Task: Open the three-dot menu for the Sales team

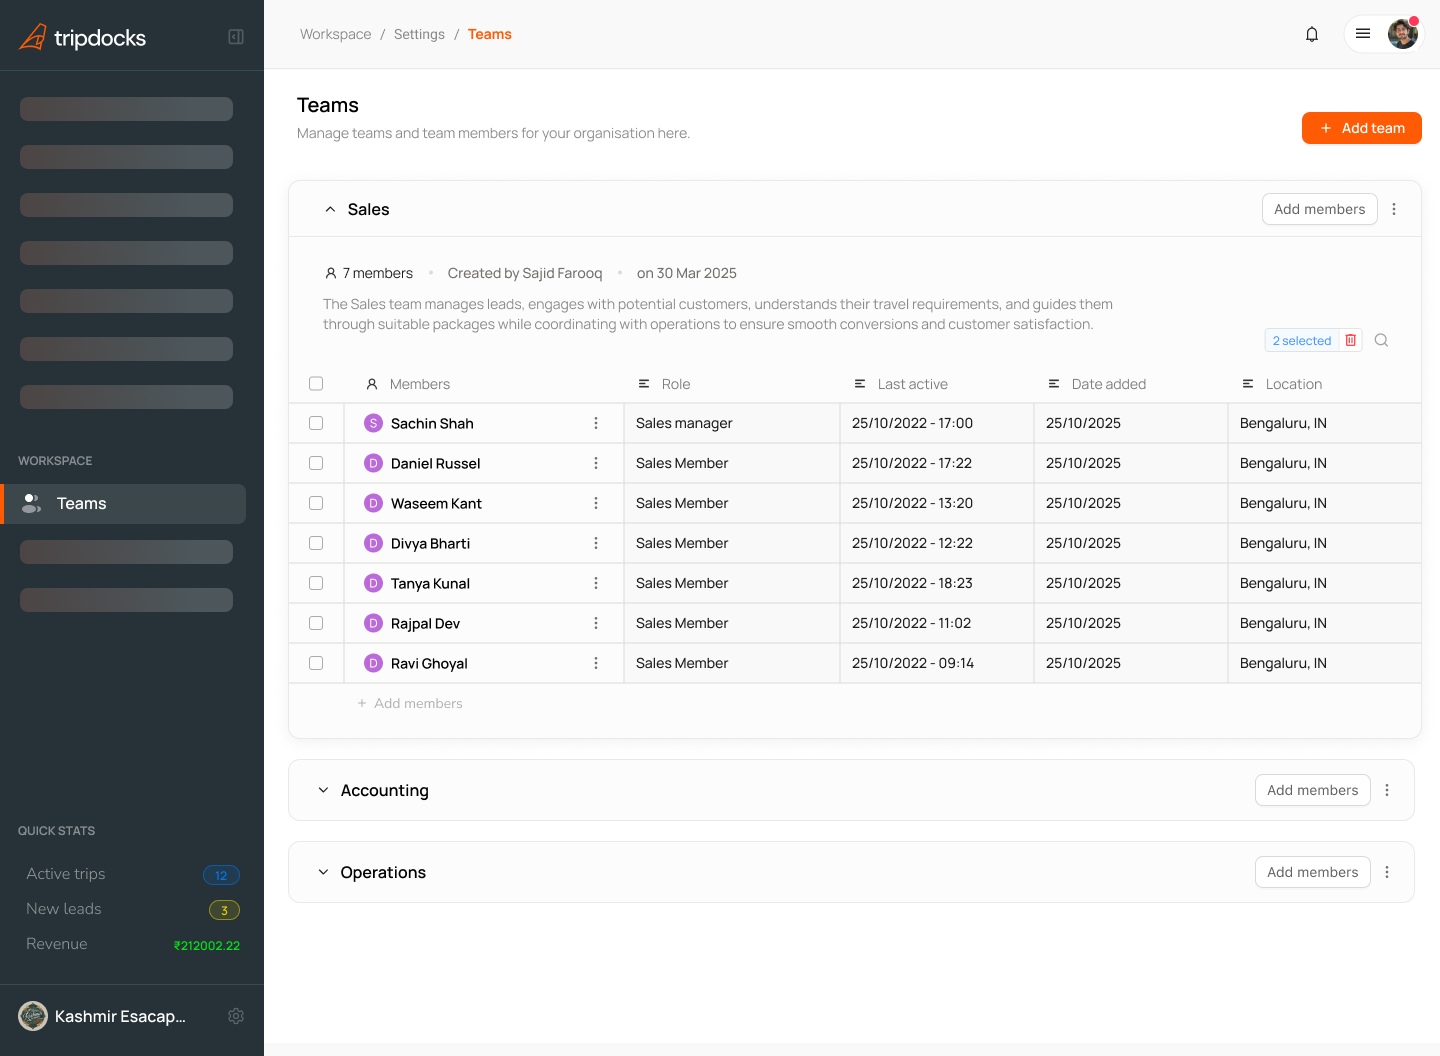Action: point(1394,209)
